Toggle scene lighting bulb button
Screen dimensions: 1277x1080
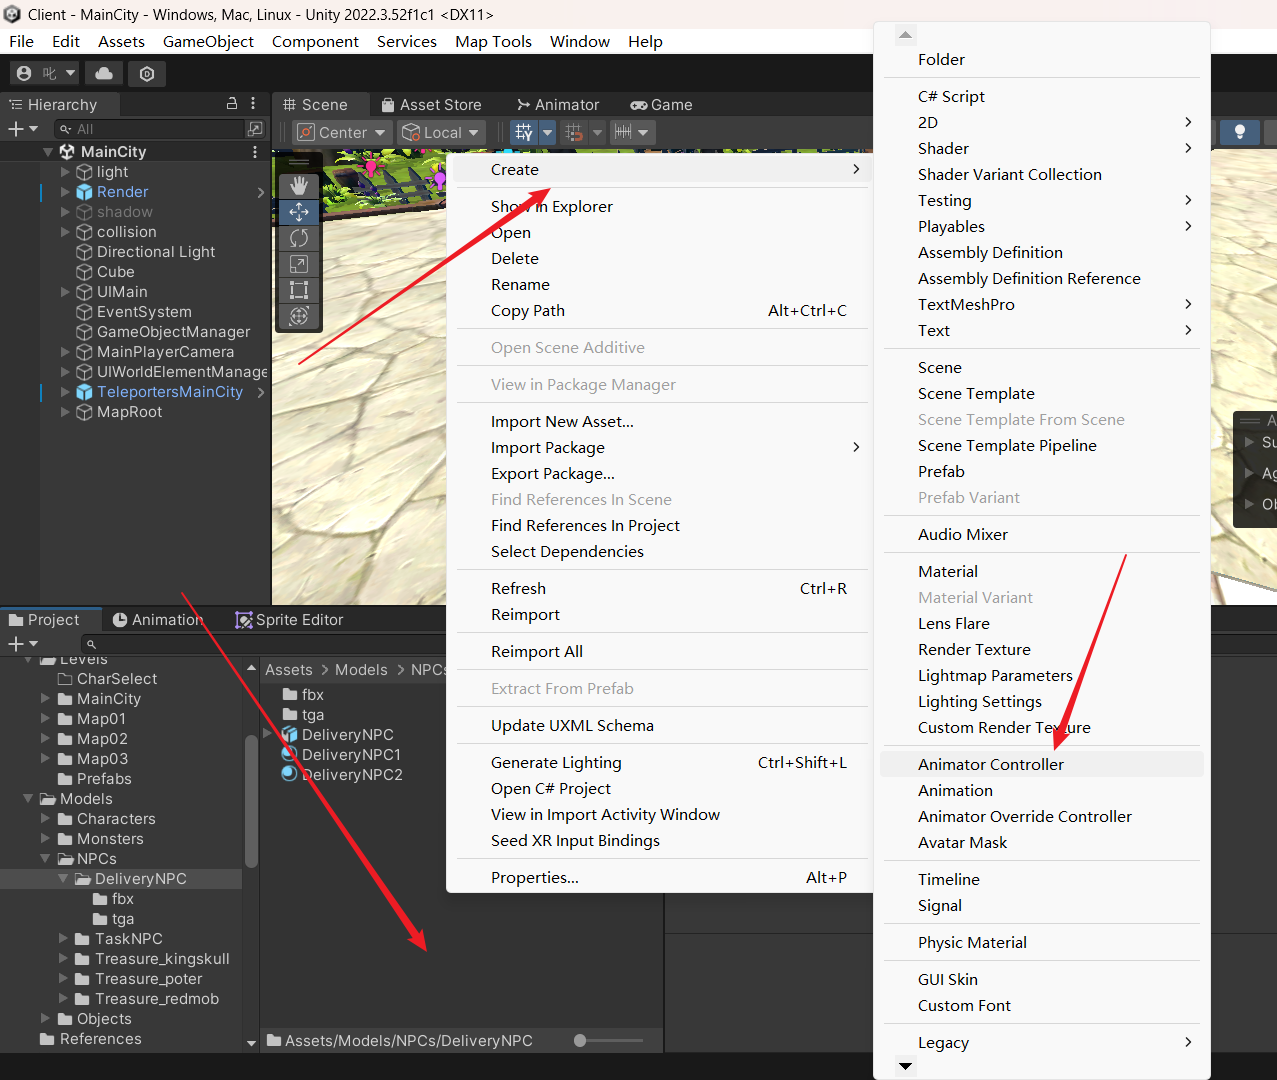point(1239,132)
